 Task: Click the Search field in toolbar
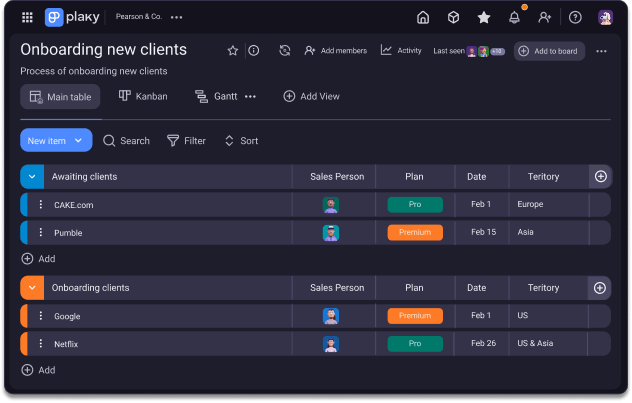tap(126, 141)
